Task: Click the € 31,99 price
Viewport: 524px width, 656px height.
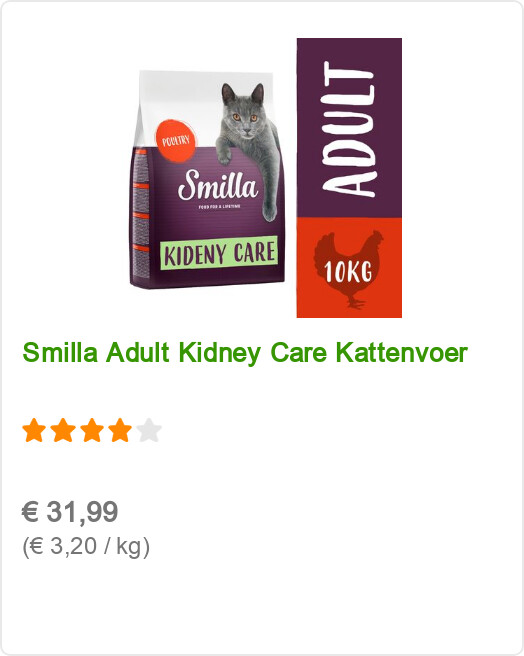Action: tap(70, 512)
